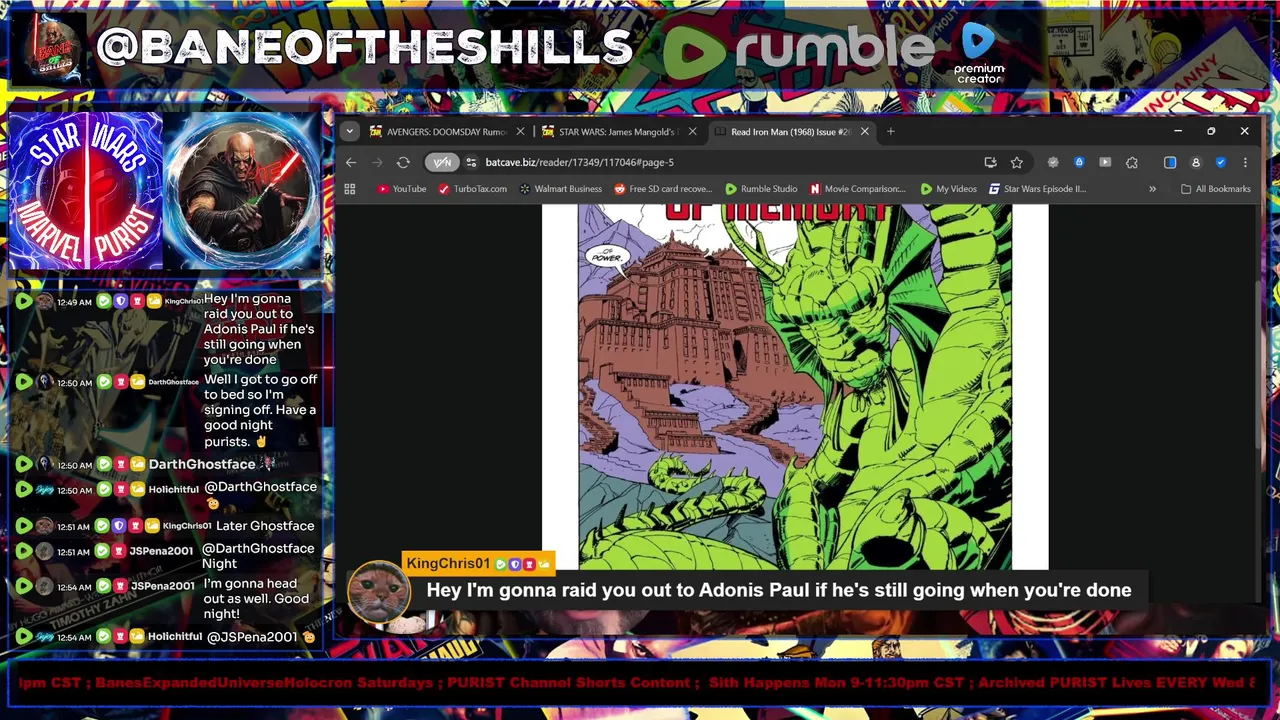Viewport: 1280px width, 720px height.
Task: Click the install/cast icon in address bar
Action: pyautogui.click(x=990, y=162)
